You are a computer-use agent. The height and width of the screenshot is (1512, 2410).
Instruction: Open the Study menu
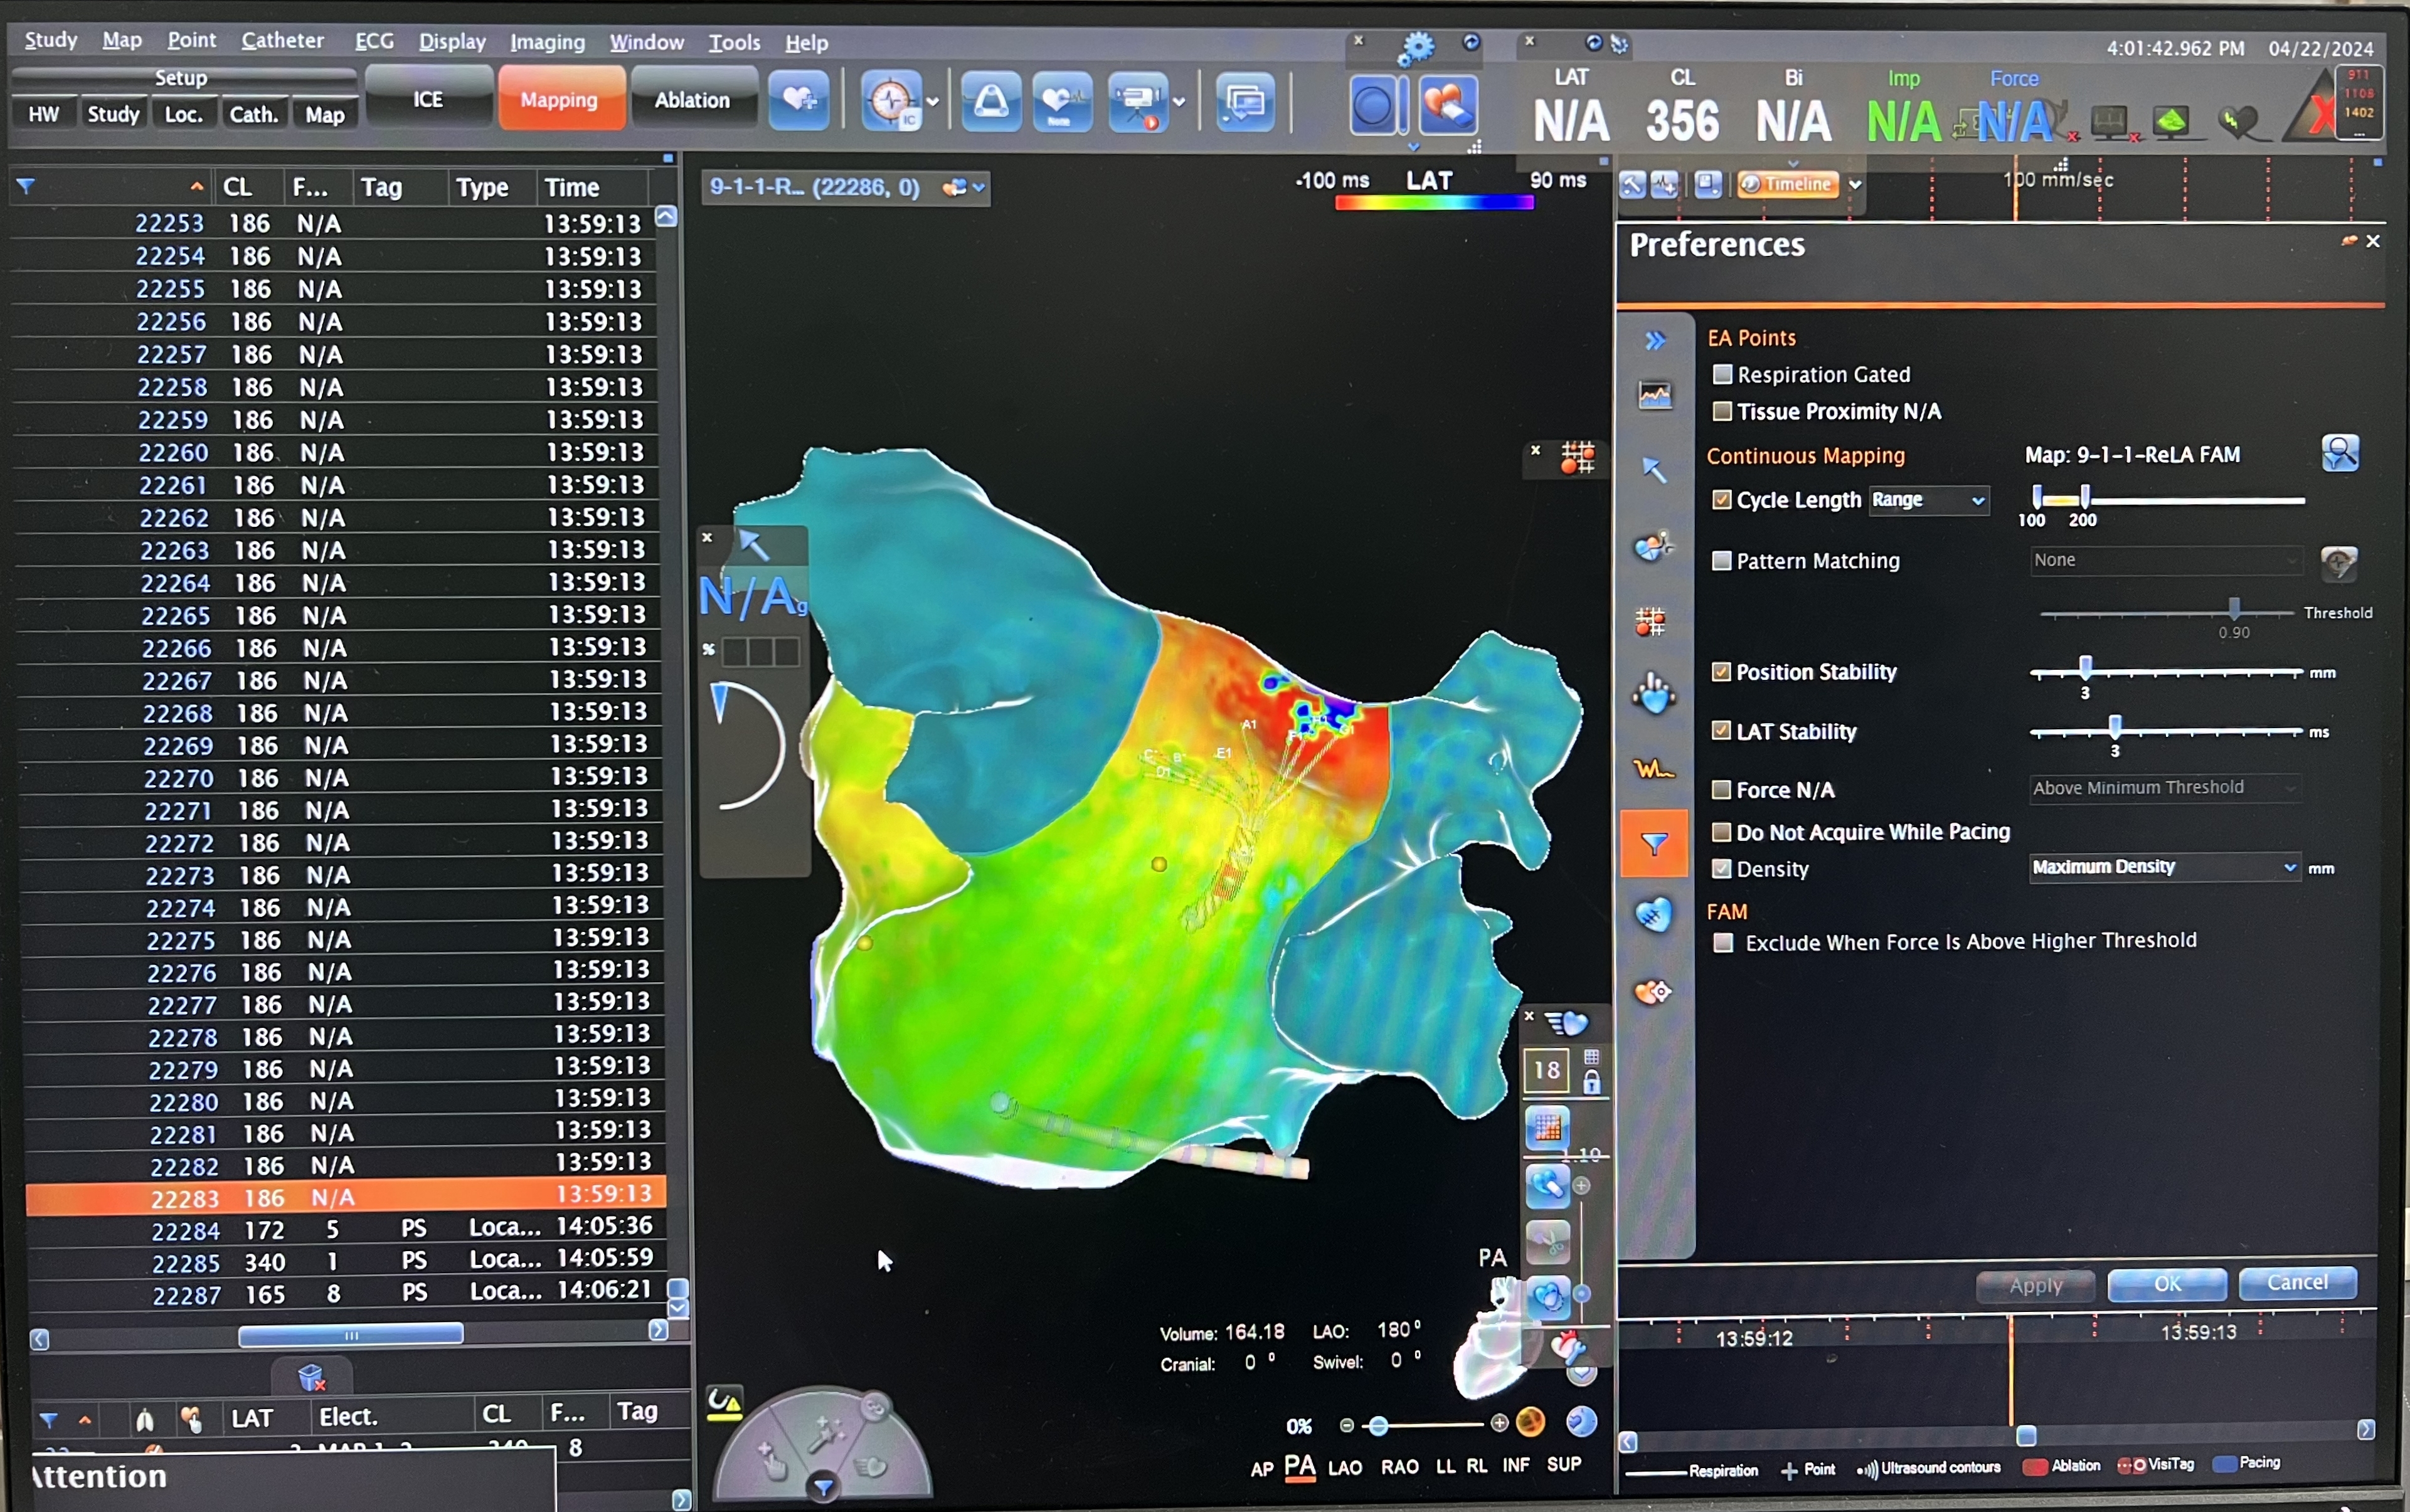tap(51, 40)
